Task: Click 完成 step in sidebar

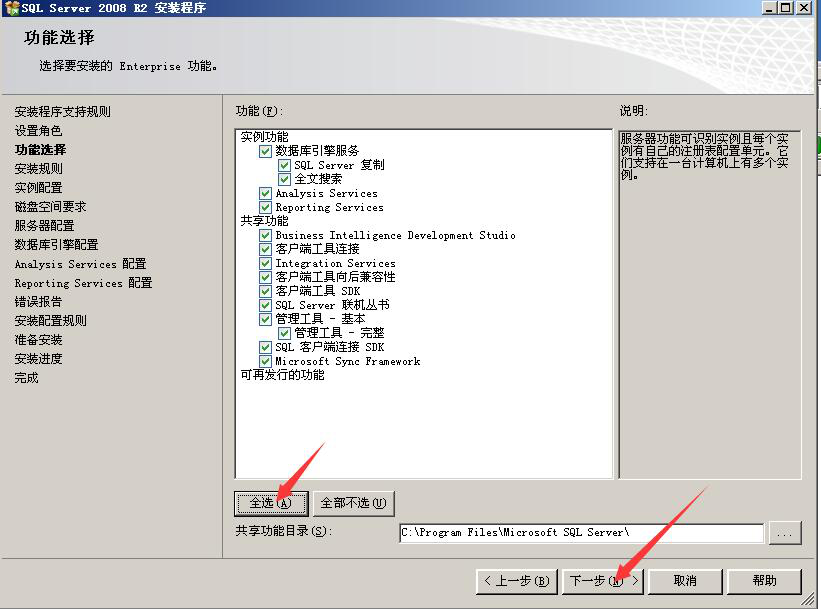Action: coord(26,378)
